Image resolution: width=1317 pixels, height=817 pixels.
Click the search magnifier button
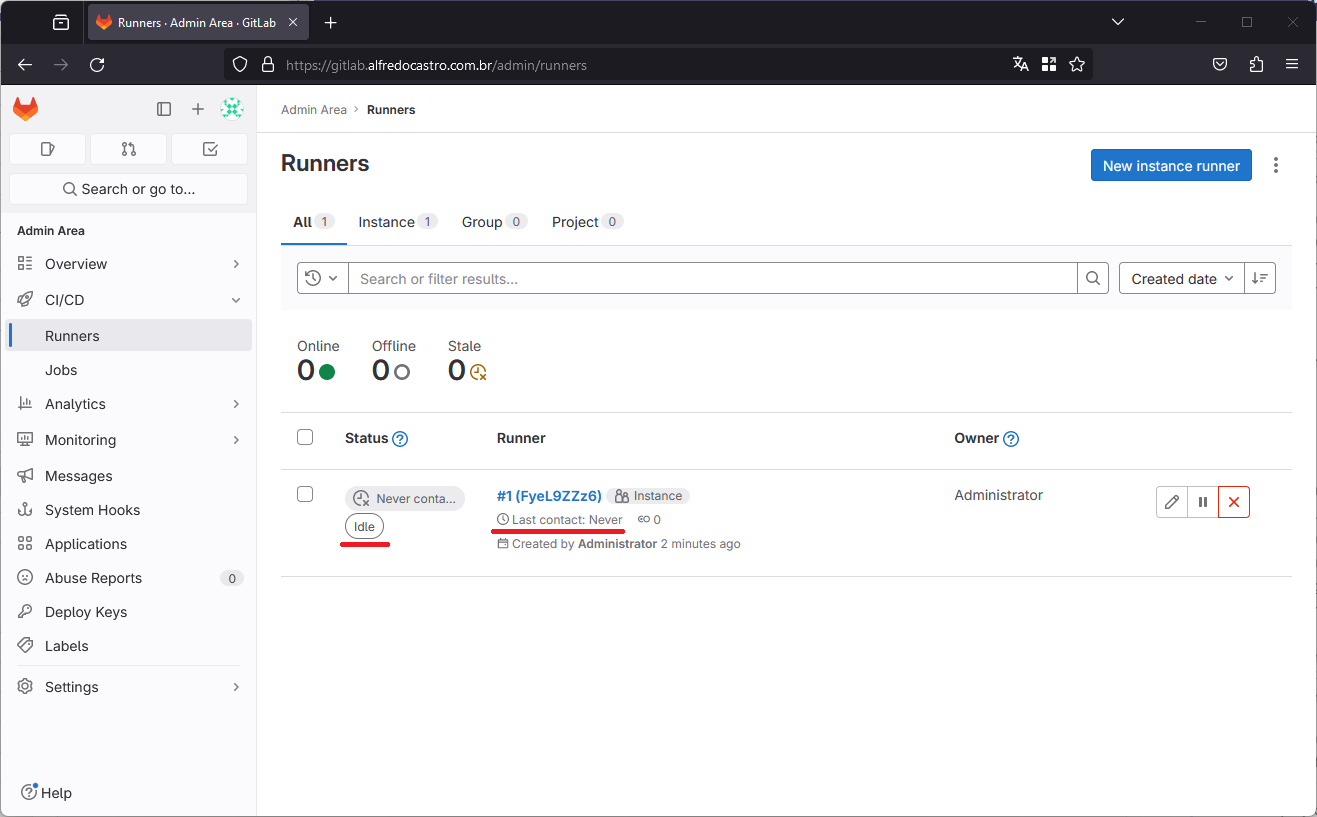(1093, 279)
